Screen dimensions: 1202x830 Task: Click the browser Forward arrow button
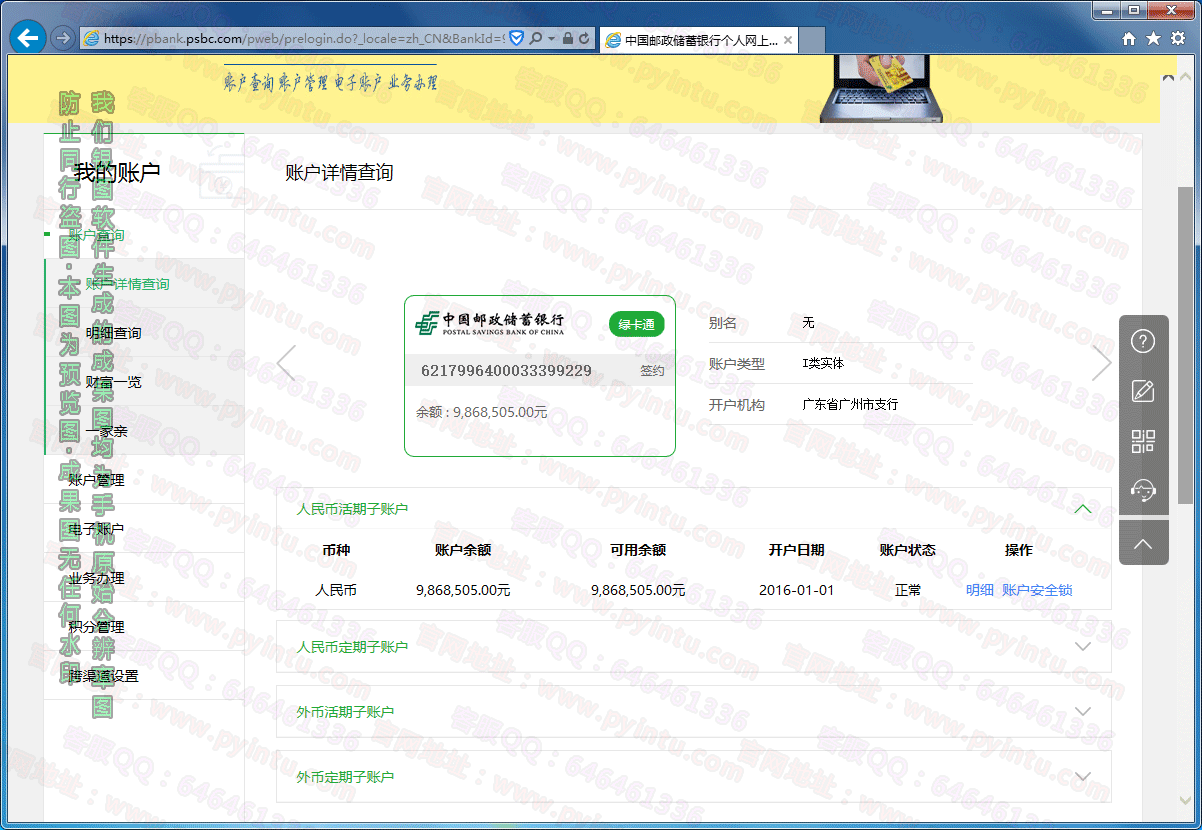point(62,38)
